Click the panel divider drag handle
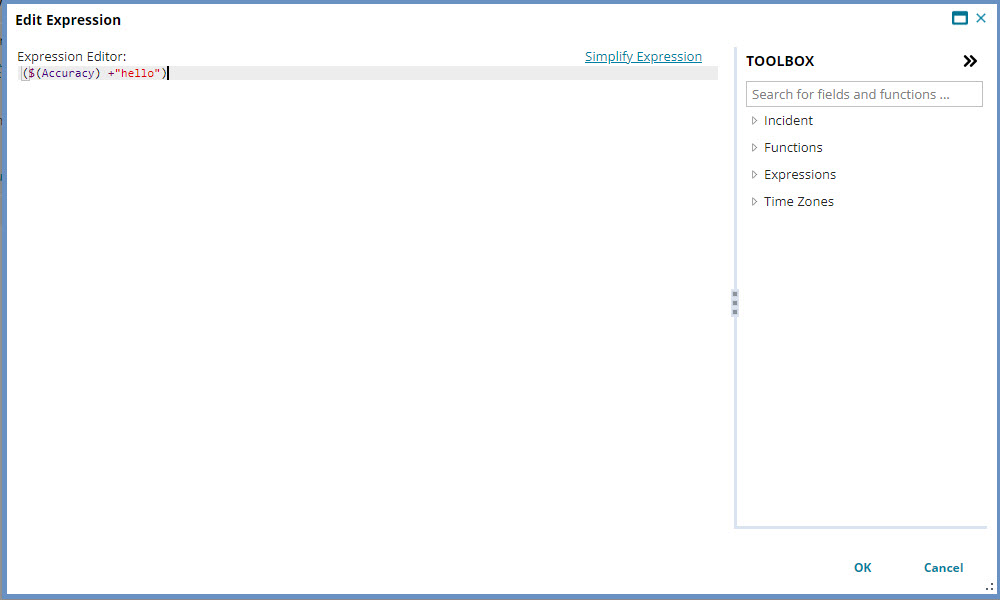This screenshot has height=600, width=1000. pyautogui.click(x=735, y=303)
